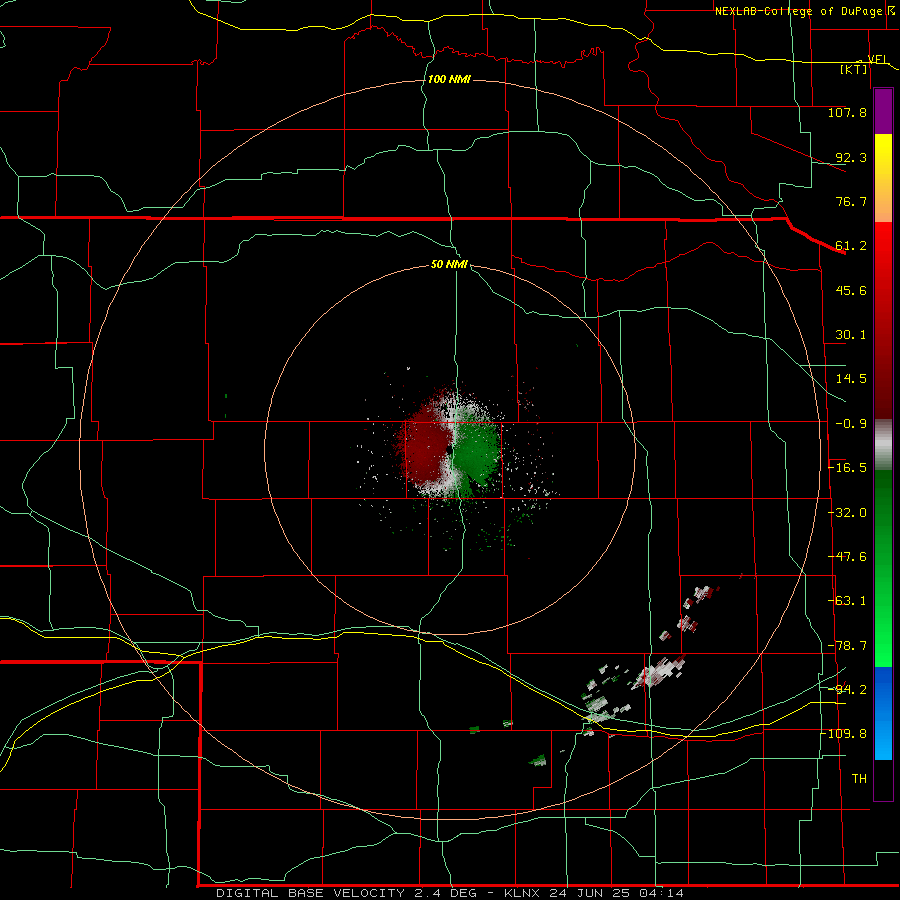Click the 14.5 velocity scale value
Viewport: 900px width, 900px height.
pyautogui.click(x=851, y=379)
